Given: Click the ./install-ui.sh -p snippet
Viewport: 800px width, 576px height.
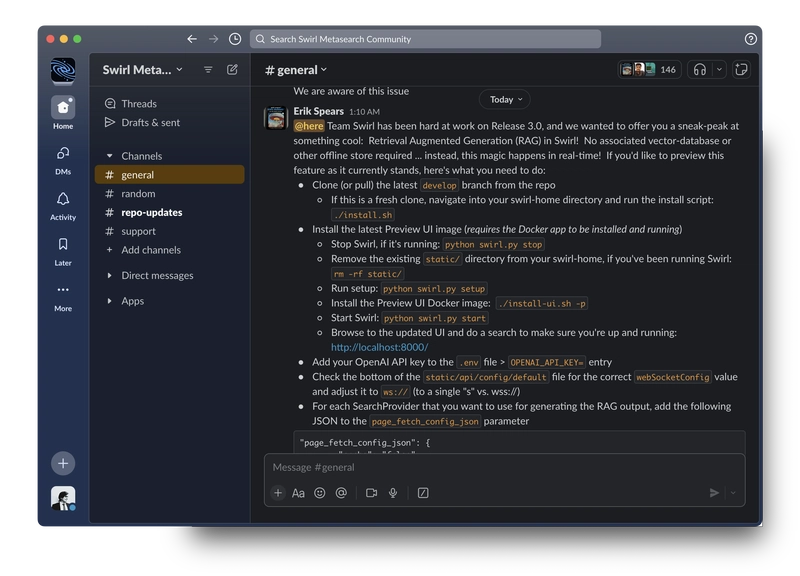Looking at the screenshot, I should 542,304.
